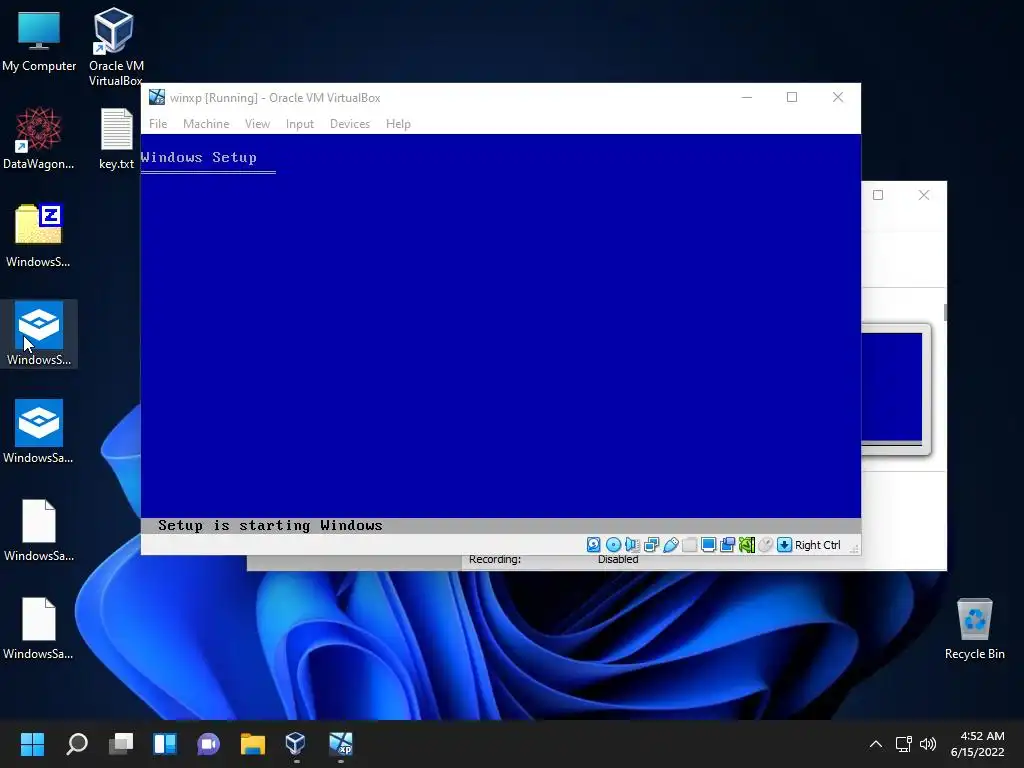Screen dimensions: 1024x768
Task: Open the Input menu
Action: pyautogui.click(x=300, y=124)
